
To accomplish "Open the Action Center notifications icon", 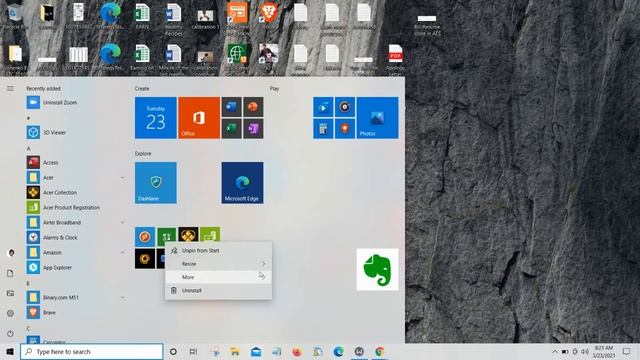I will 627,351.
